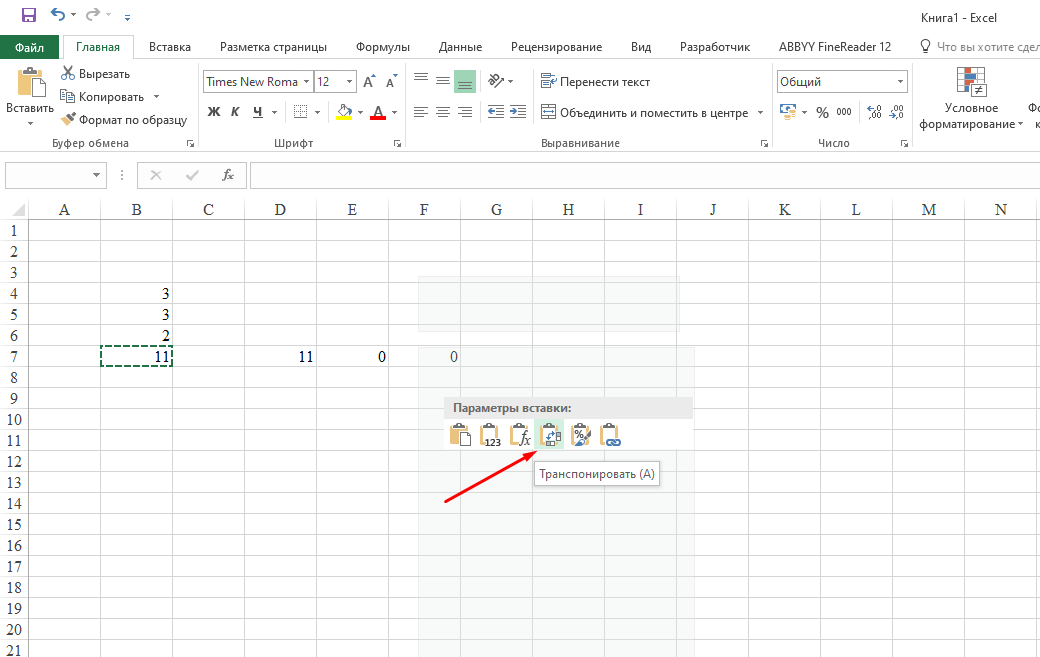1040x657 pixels.
Task: Click the Paste option icon (first)
Action: (x=460, y=436)
